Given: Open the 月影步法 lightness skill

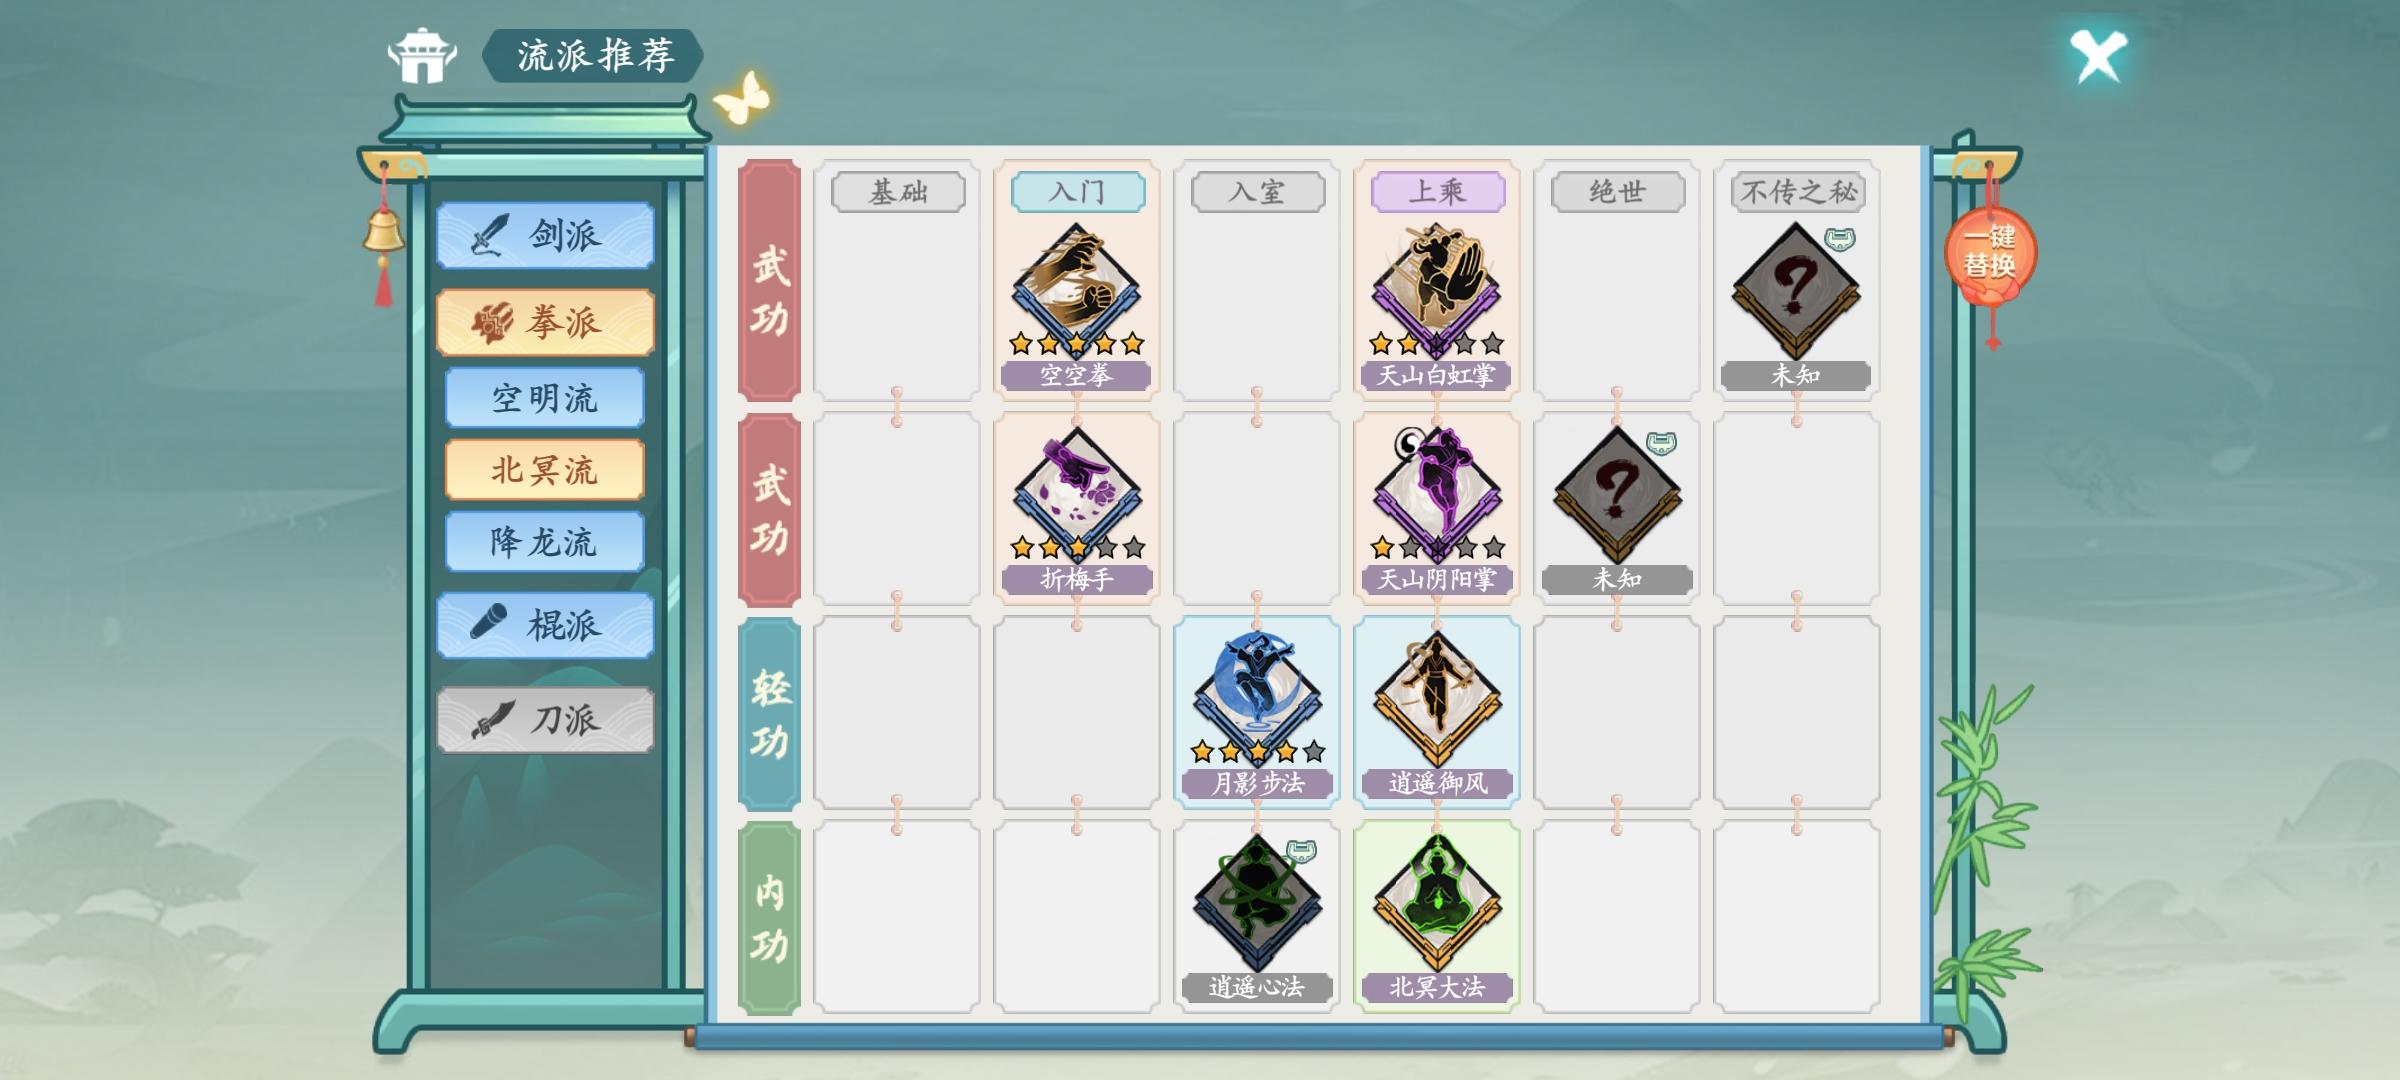Looking at the screenshot, I should [x=1257, y=698].
